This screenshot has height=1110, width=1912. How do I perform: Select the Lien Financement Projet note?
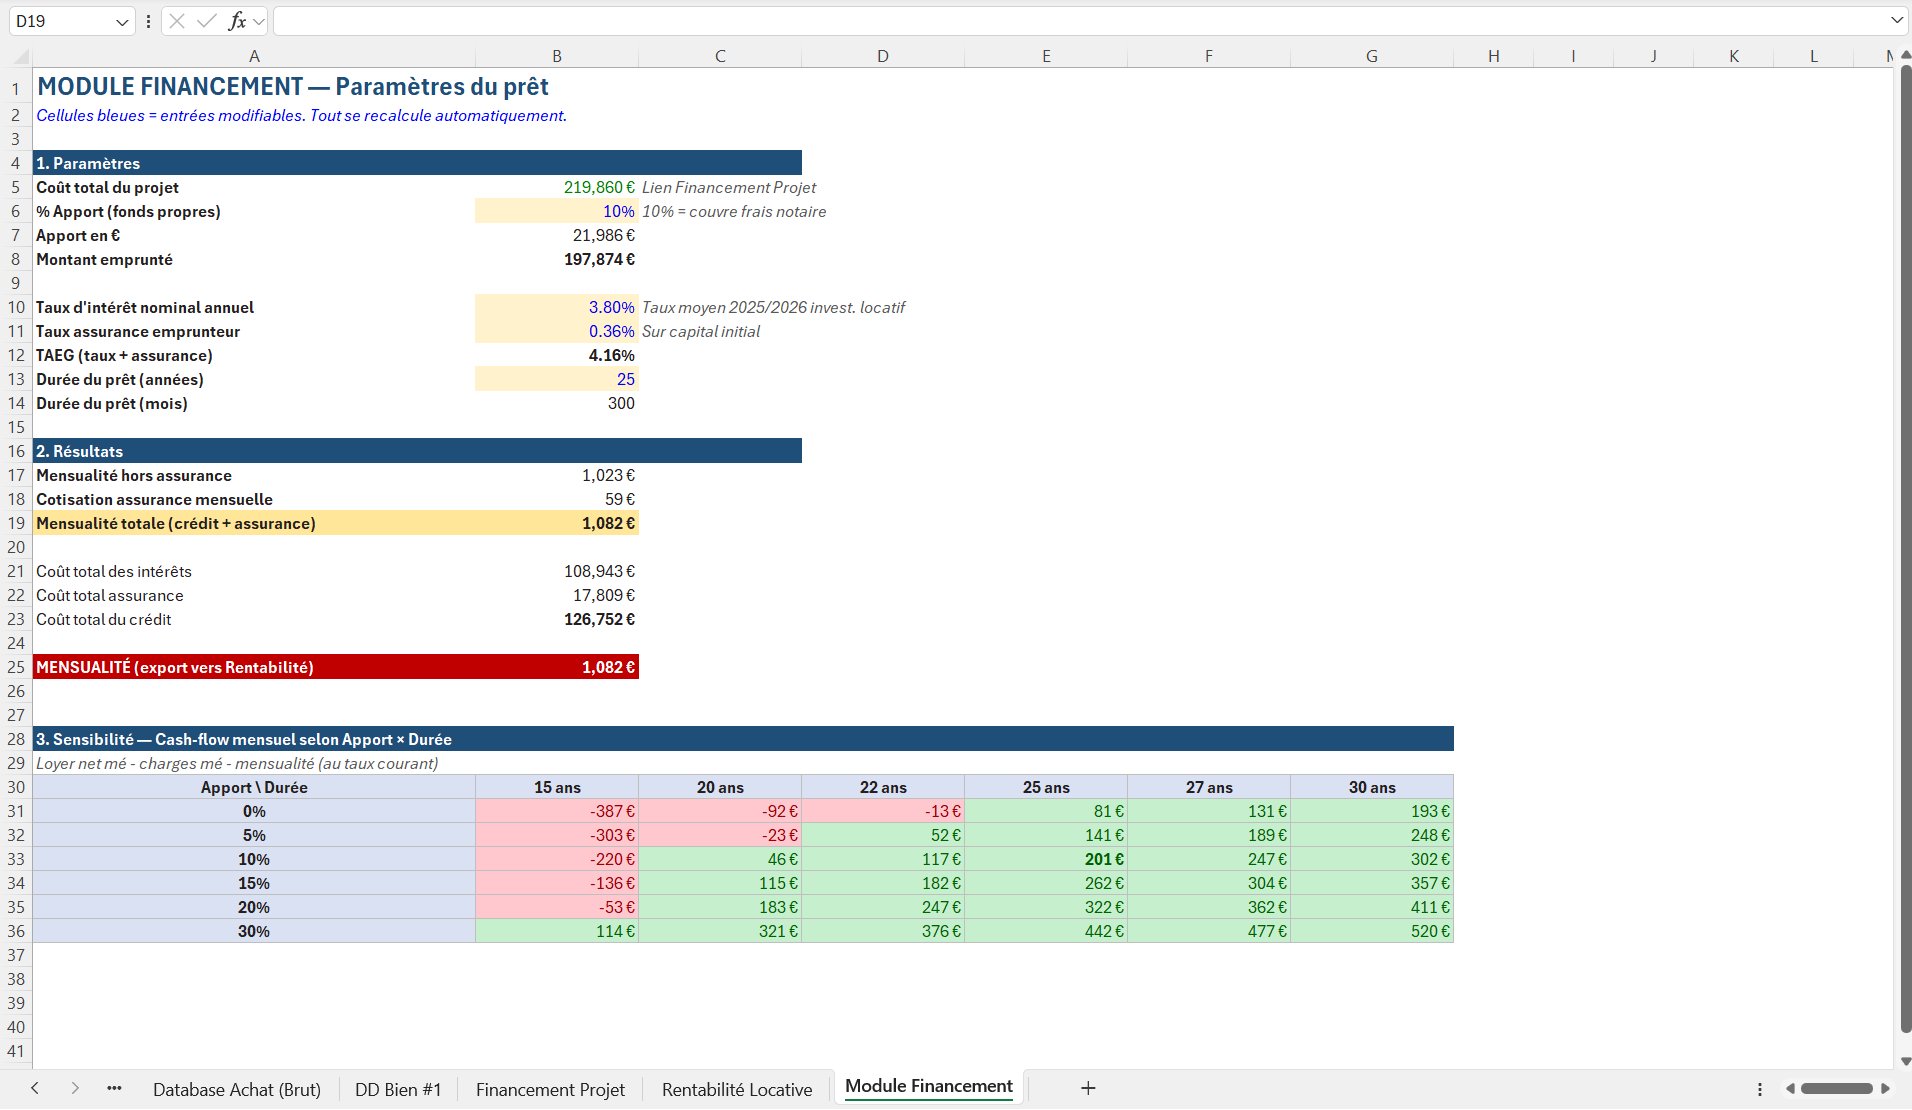coord(729,187)
